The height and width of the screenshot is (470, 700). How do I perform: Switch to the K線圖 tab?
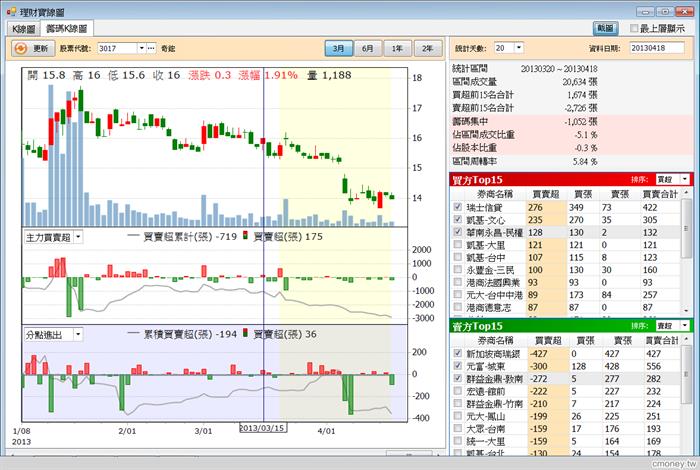(x=24, y=29)
